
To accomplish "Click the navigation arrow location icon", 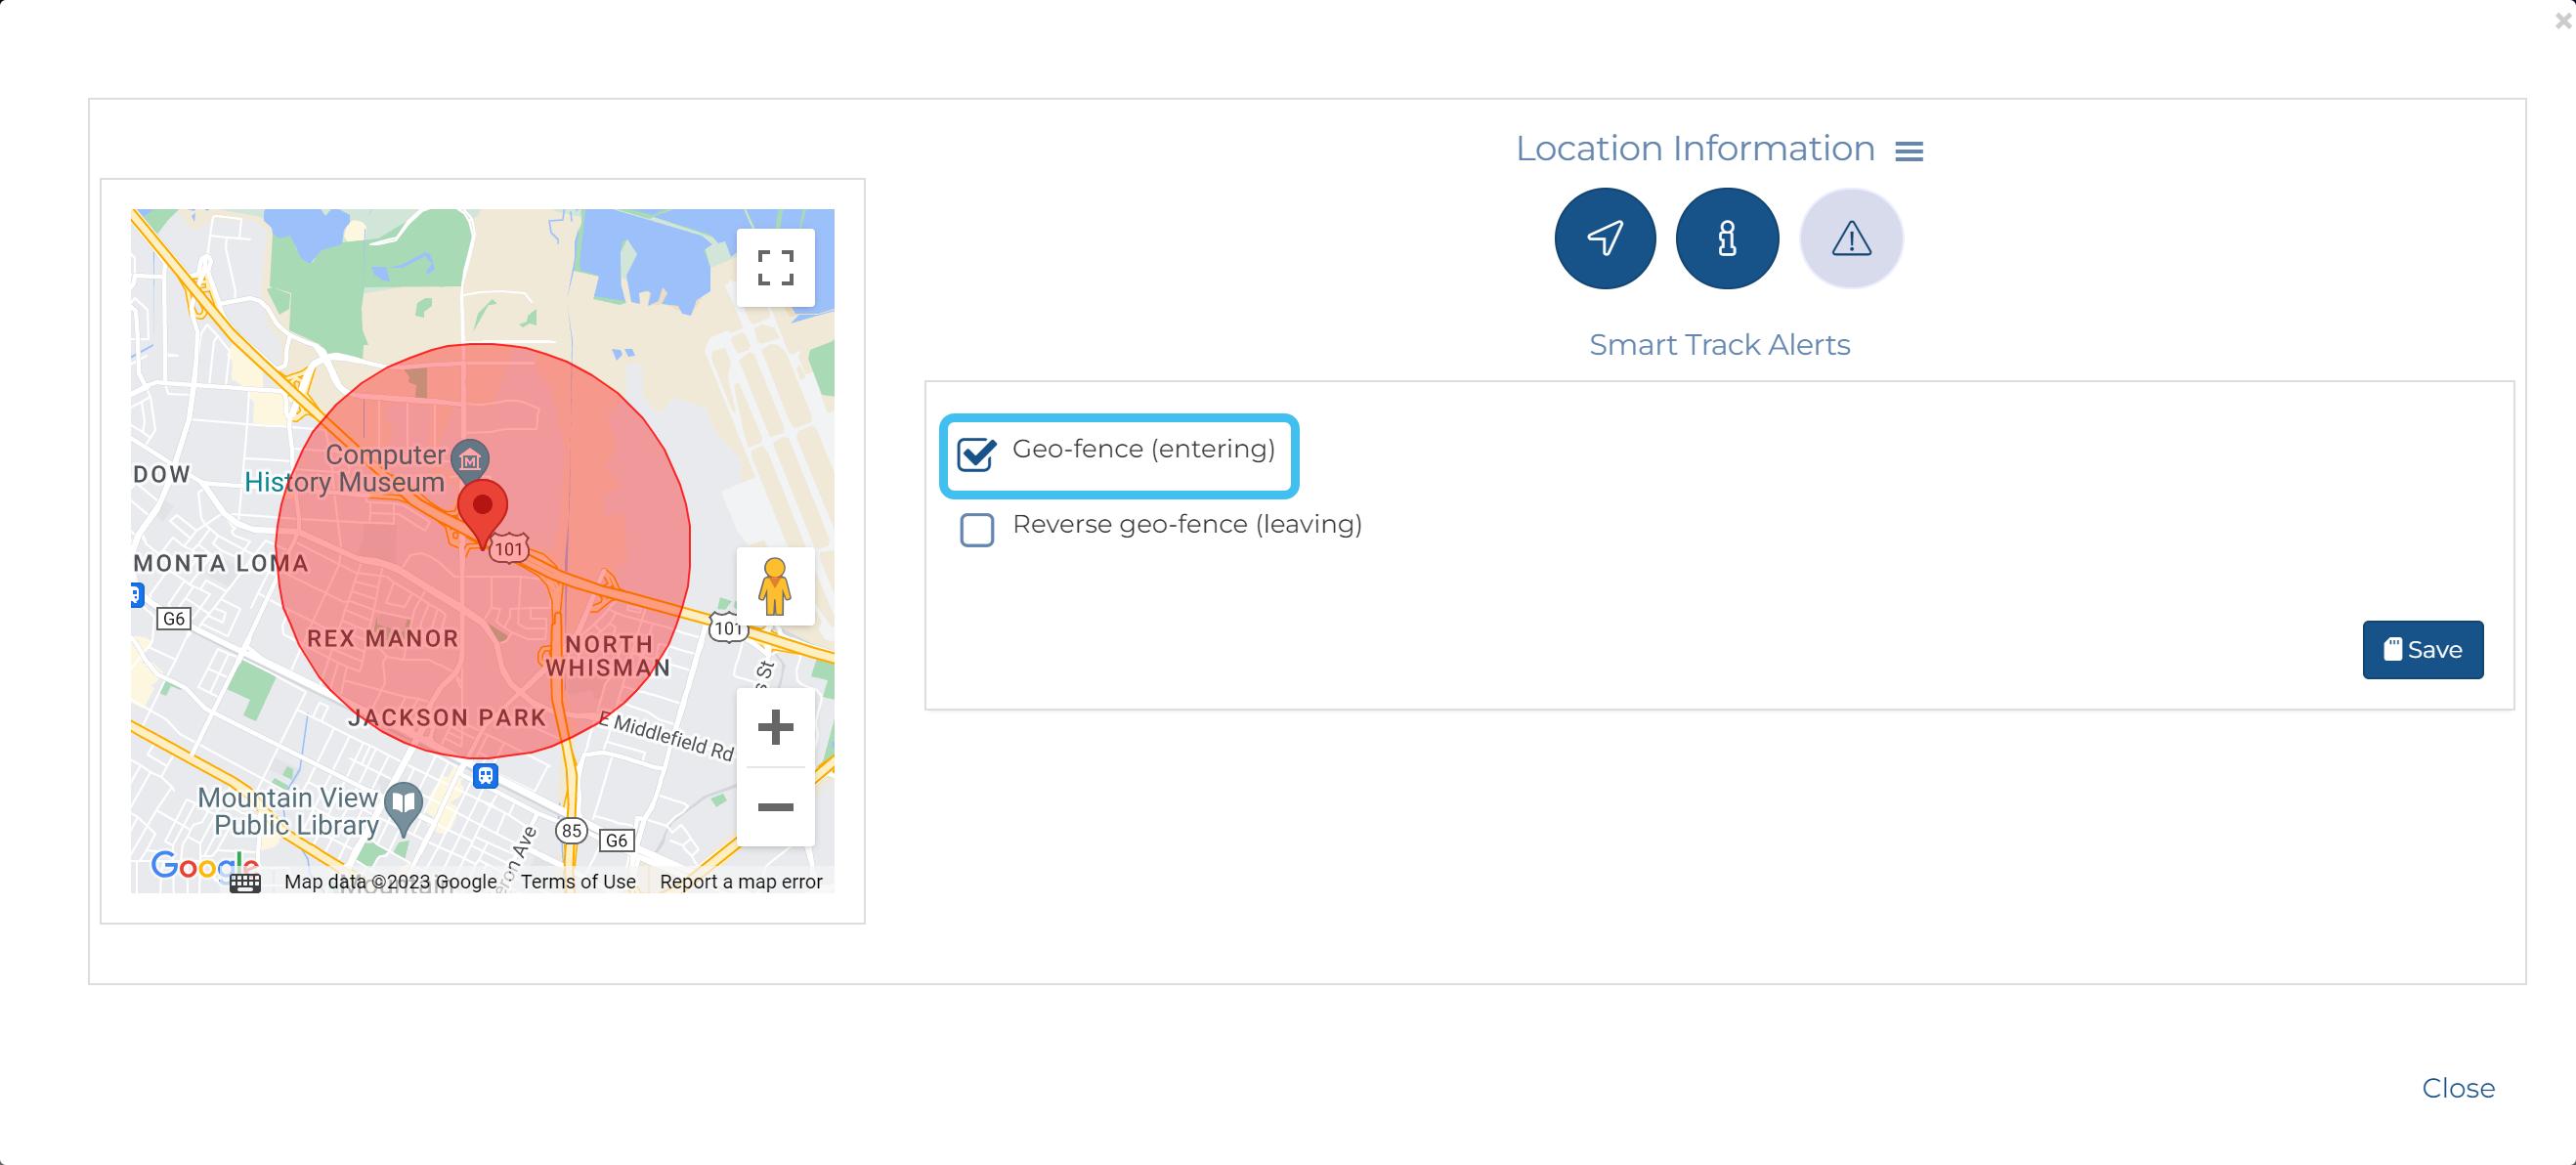I will [x=1604, y=238].
